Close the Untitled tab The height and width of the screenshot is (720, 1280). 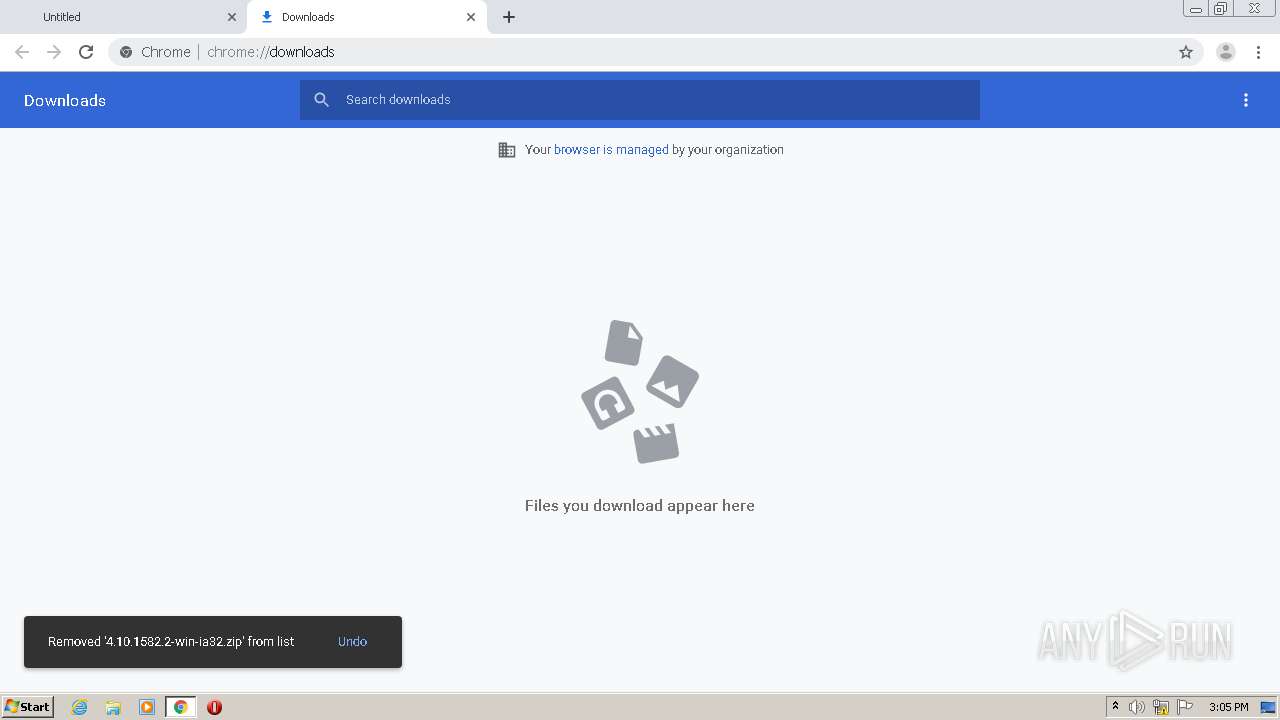[x=232, y=17]
